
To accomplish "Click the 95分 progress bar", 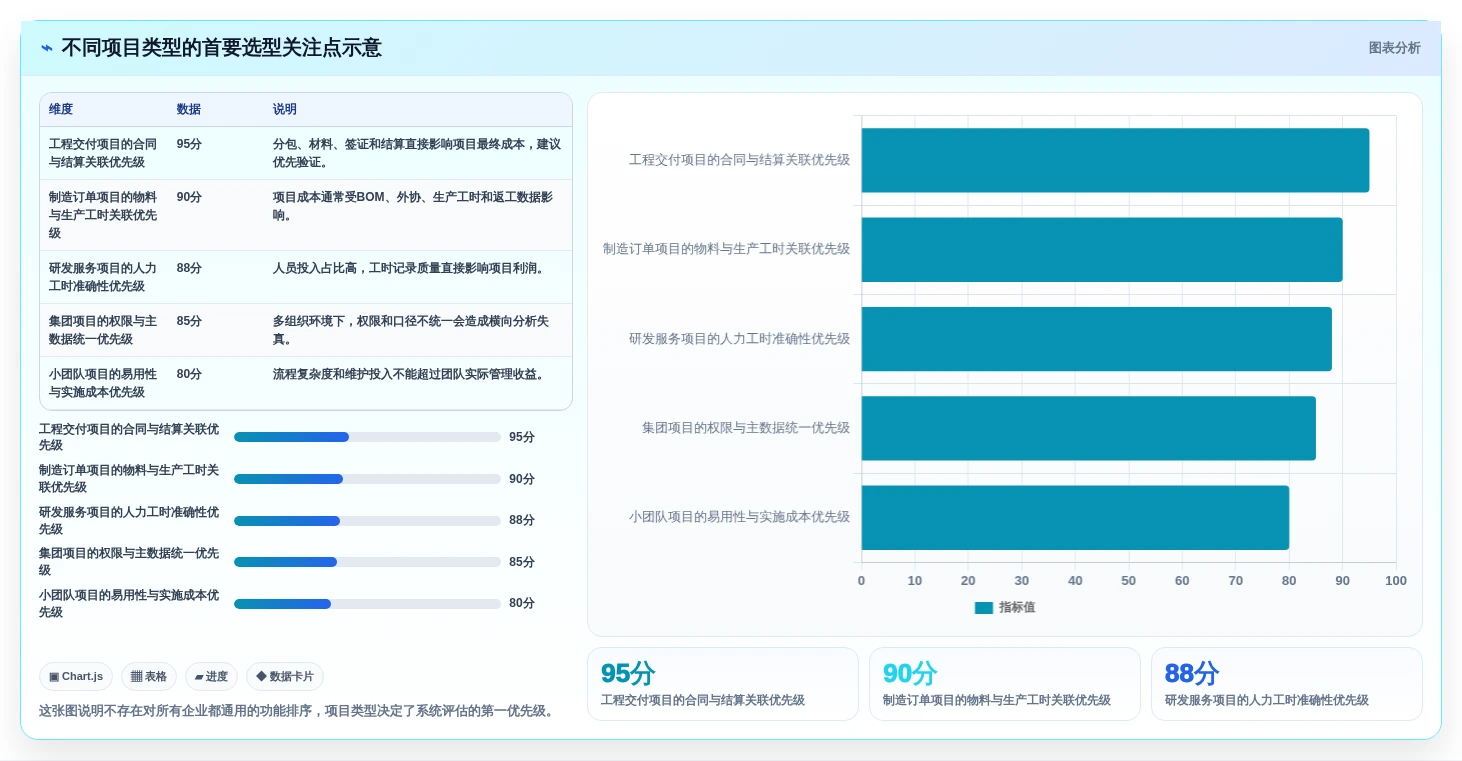I will point(367,437).
